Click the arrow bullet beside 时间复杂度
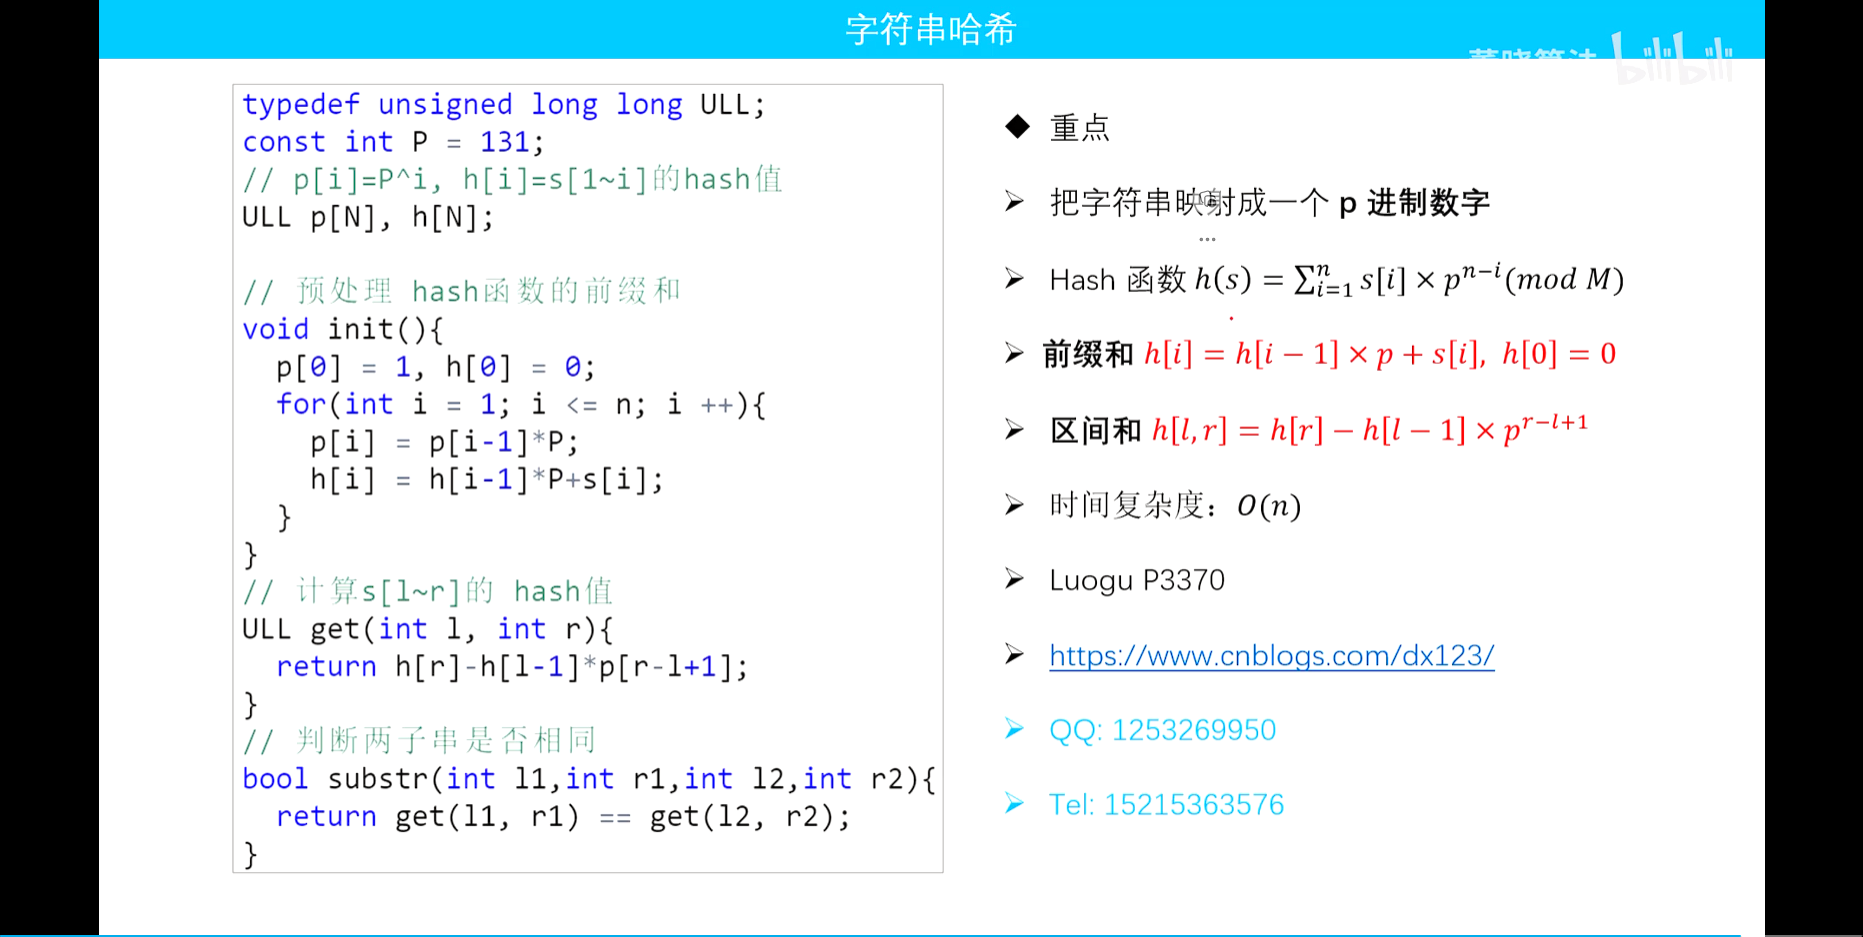This screenshot has height=937, width=1863. (1015, 504)
